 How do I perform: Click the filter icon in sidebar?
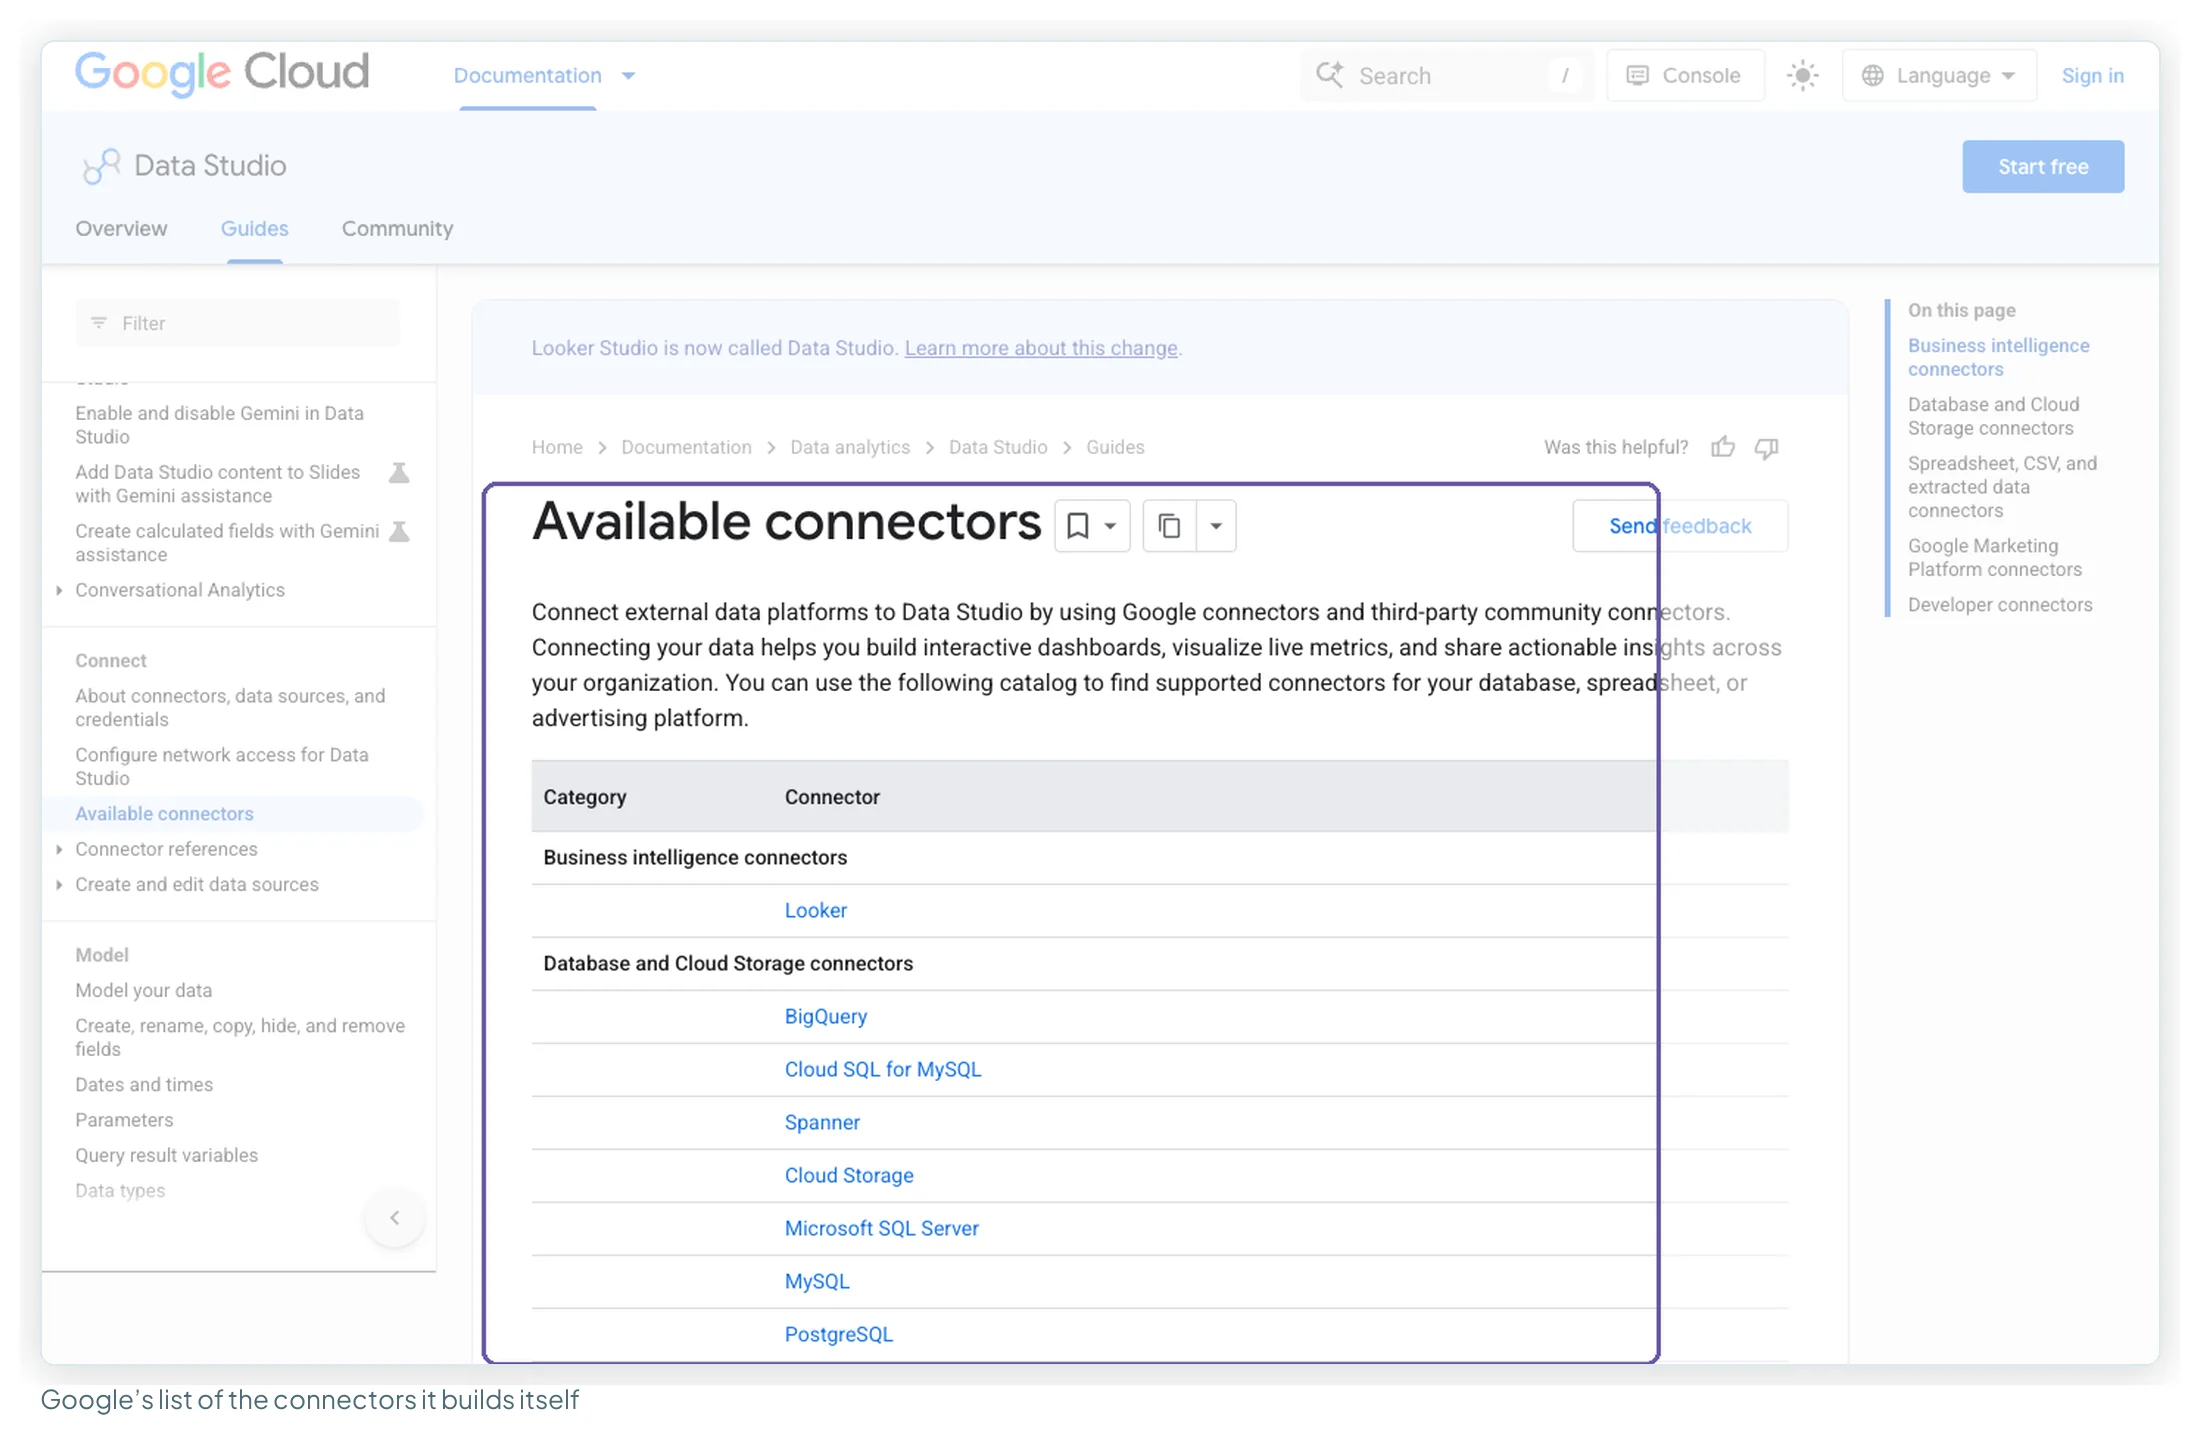point(99,323)
